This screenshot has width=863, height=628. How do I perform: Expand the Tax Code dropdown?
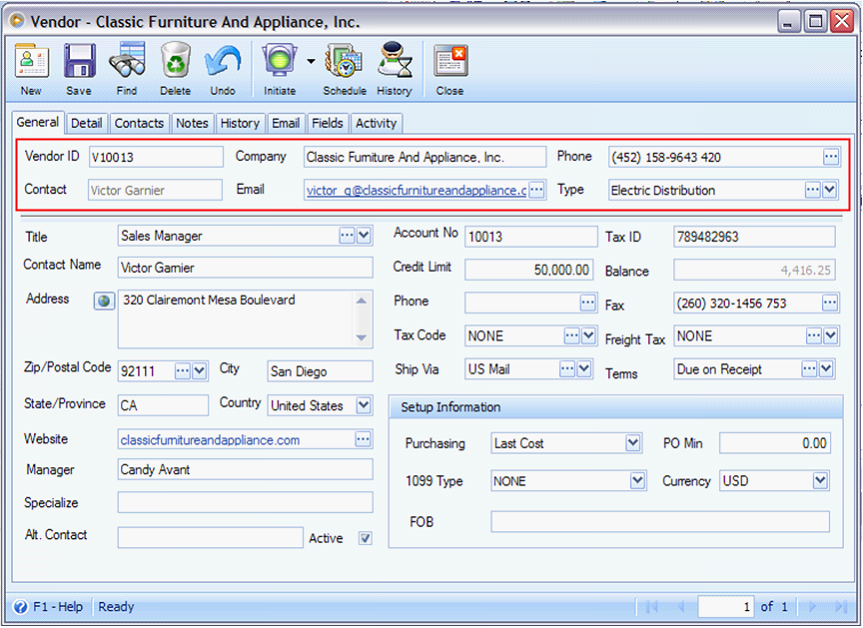point(589,335)
